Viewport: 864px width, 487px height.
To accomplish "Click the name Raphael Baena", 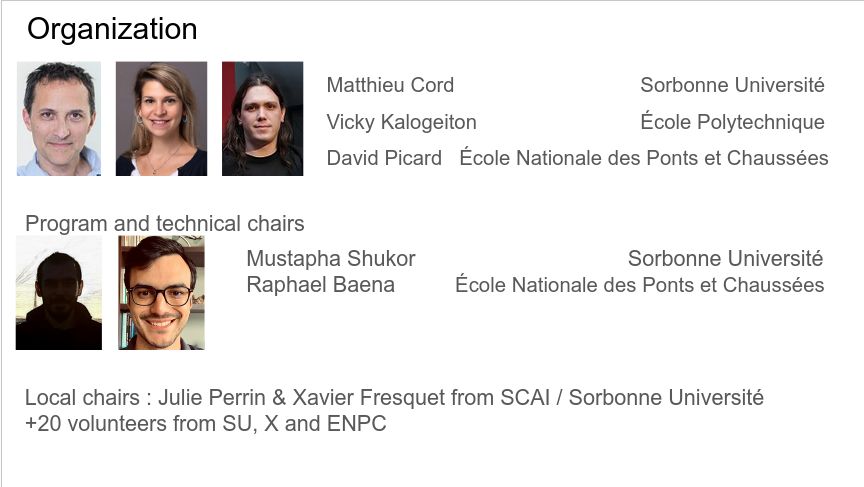I will point(321,285).
